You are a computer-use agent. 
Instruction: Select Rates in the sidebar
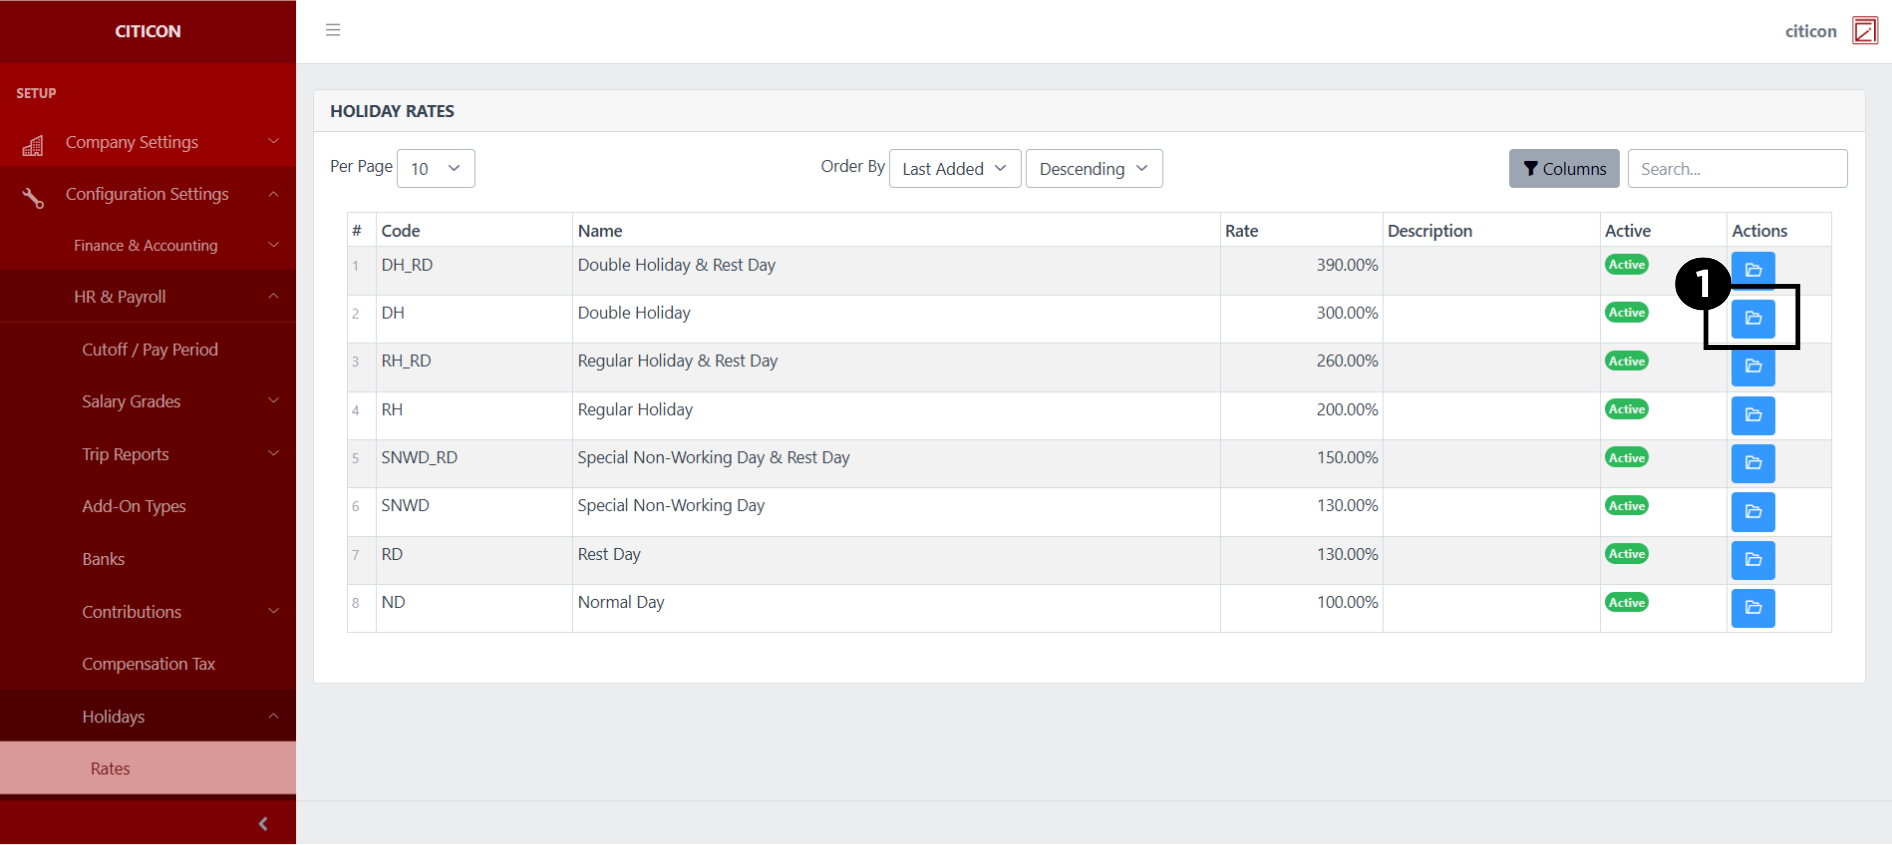coord(110,769)
